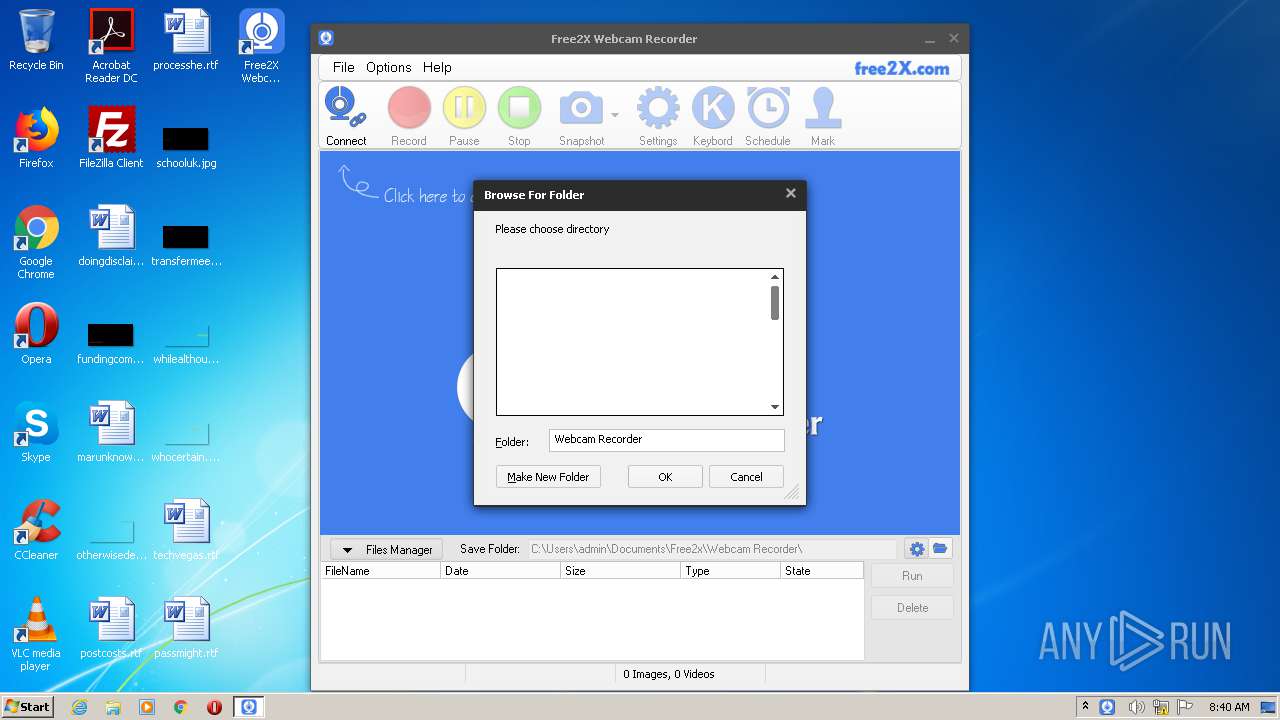This screenshot has width=1280, height=720.
Task: Click folder tree scrollbar down arrow
Action: [x=774, y=407]
